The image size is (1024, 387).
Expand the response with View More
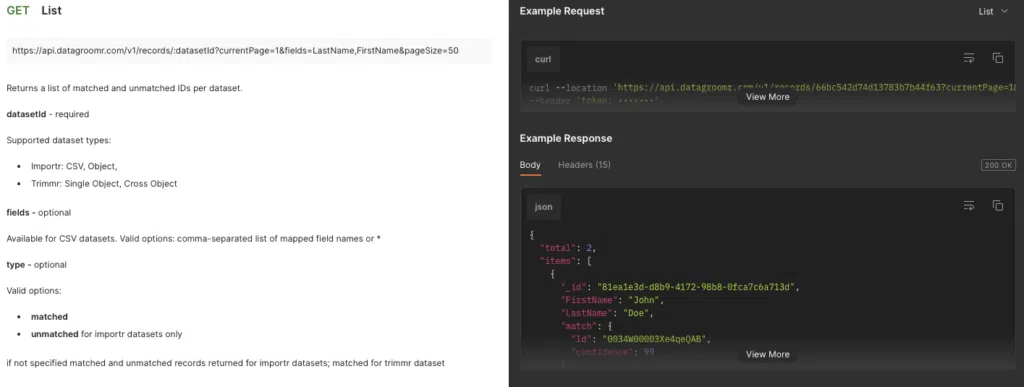coord(767,354)
